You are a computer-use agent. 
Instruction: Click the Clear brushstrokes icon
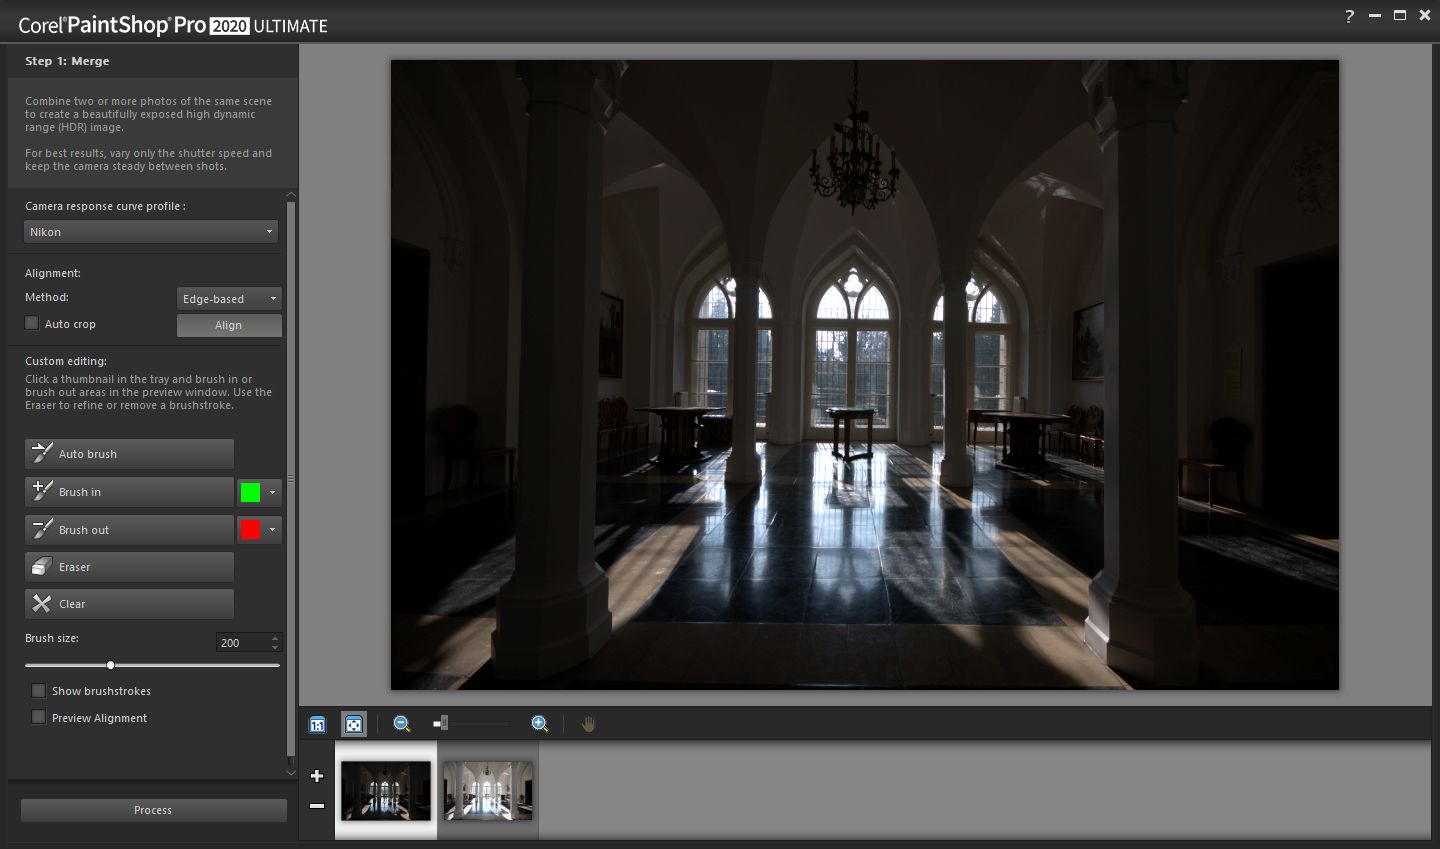coord(128,603)
